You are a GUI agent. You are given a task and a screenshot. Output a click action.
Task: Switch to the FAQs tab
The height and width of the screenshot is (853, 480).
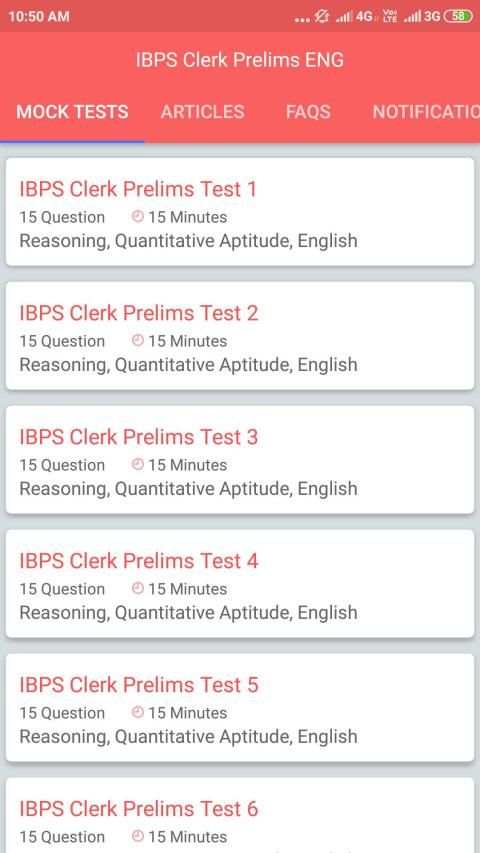point(308,112)
